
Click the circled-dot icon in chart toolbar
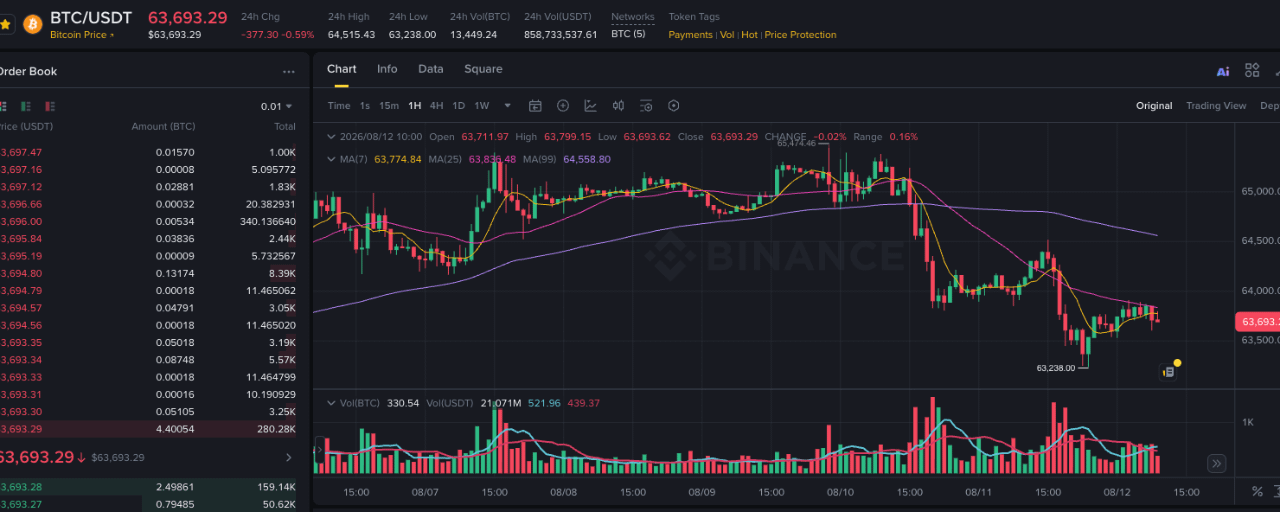point(673,106)
